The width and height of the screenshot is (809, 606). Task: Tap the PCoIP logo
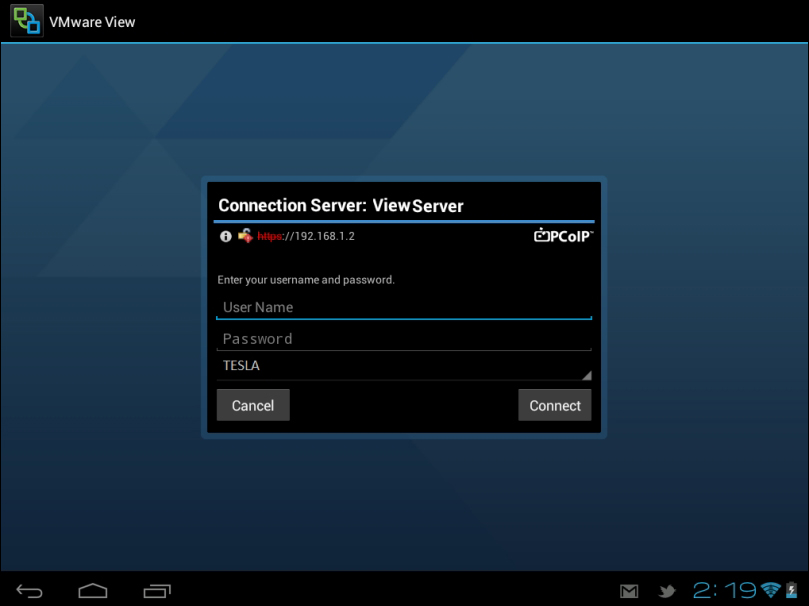563,236
